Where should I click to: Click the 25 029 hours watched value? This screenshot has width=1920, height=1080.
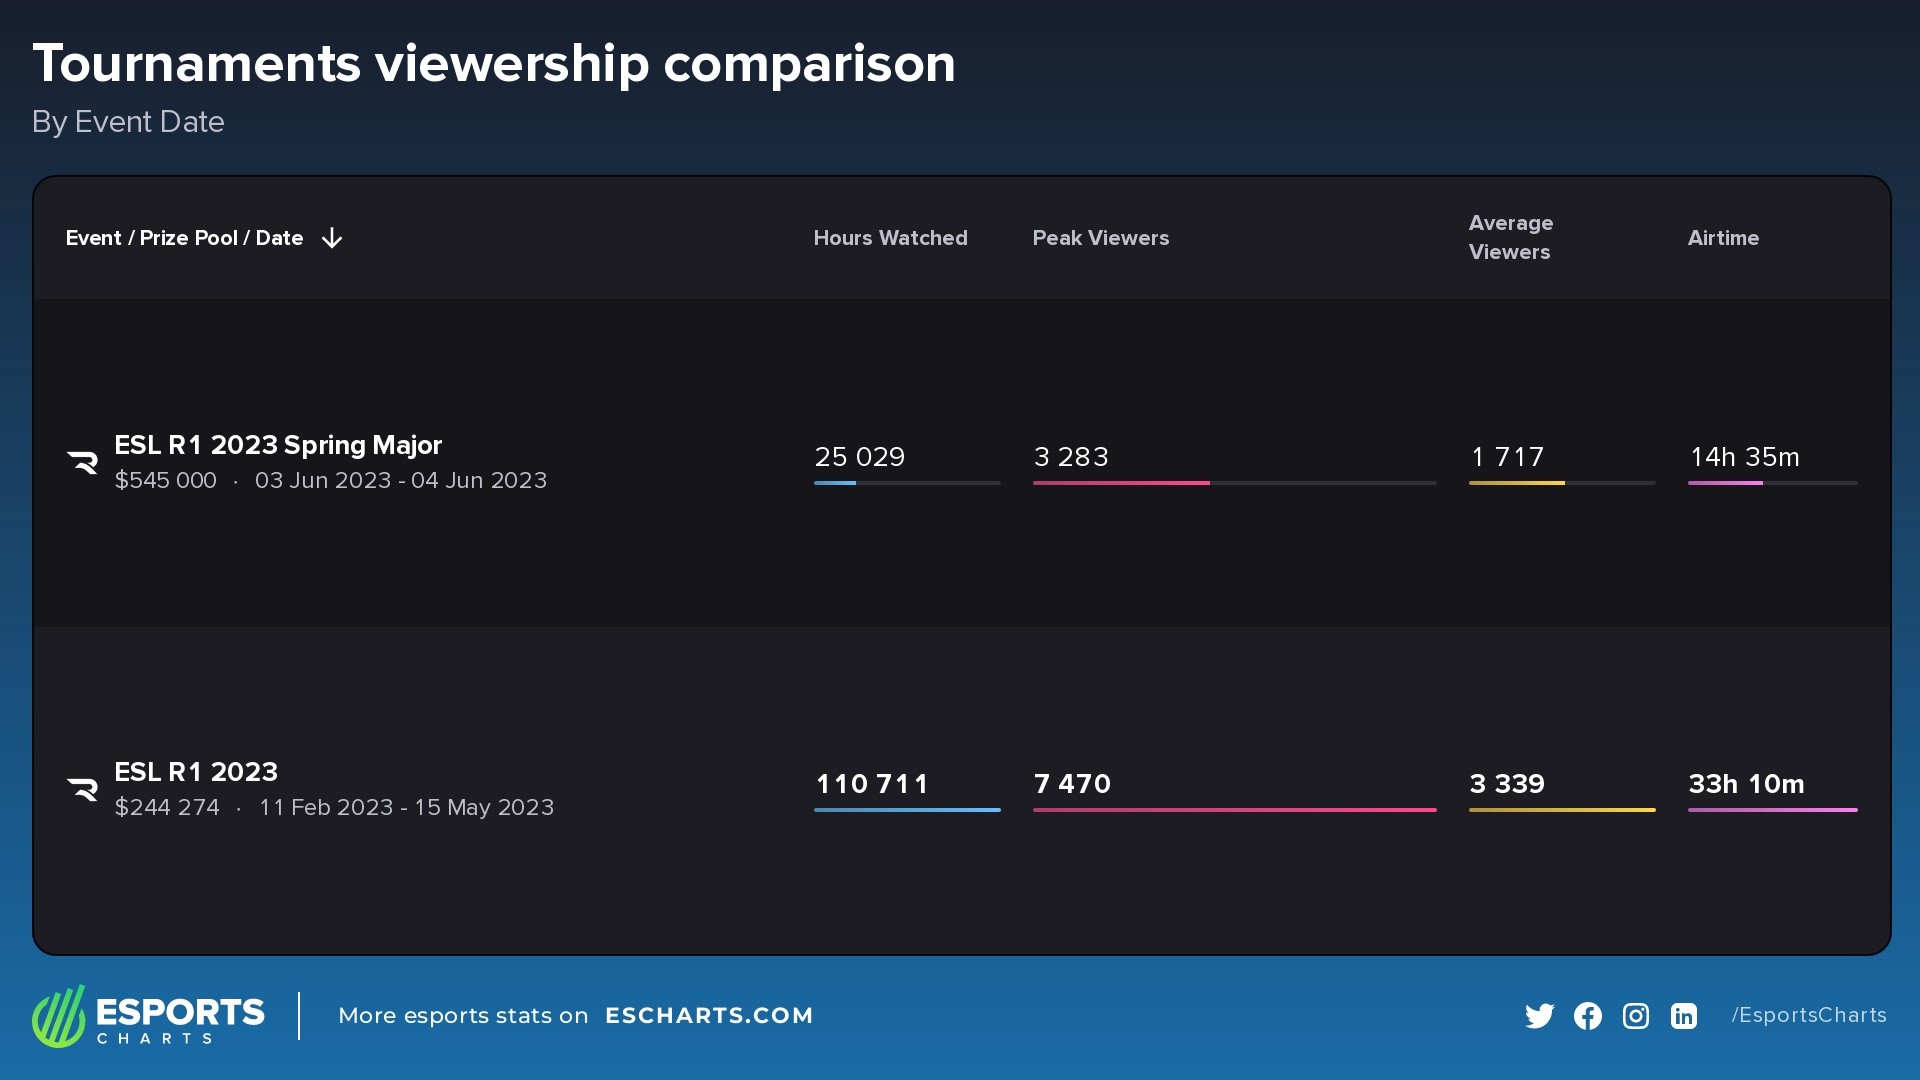(x=860, y=457)
